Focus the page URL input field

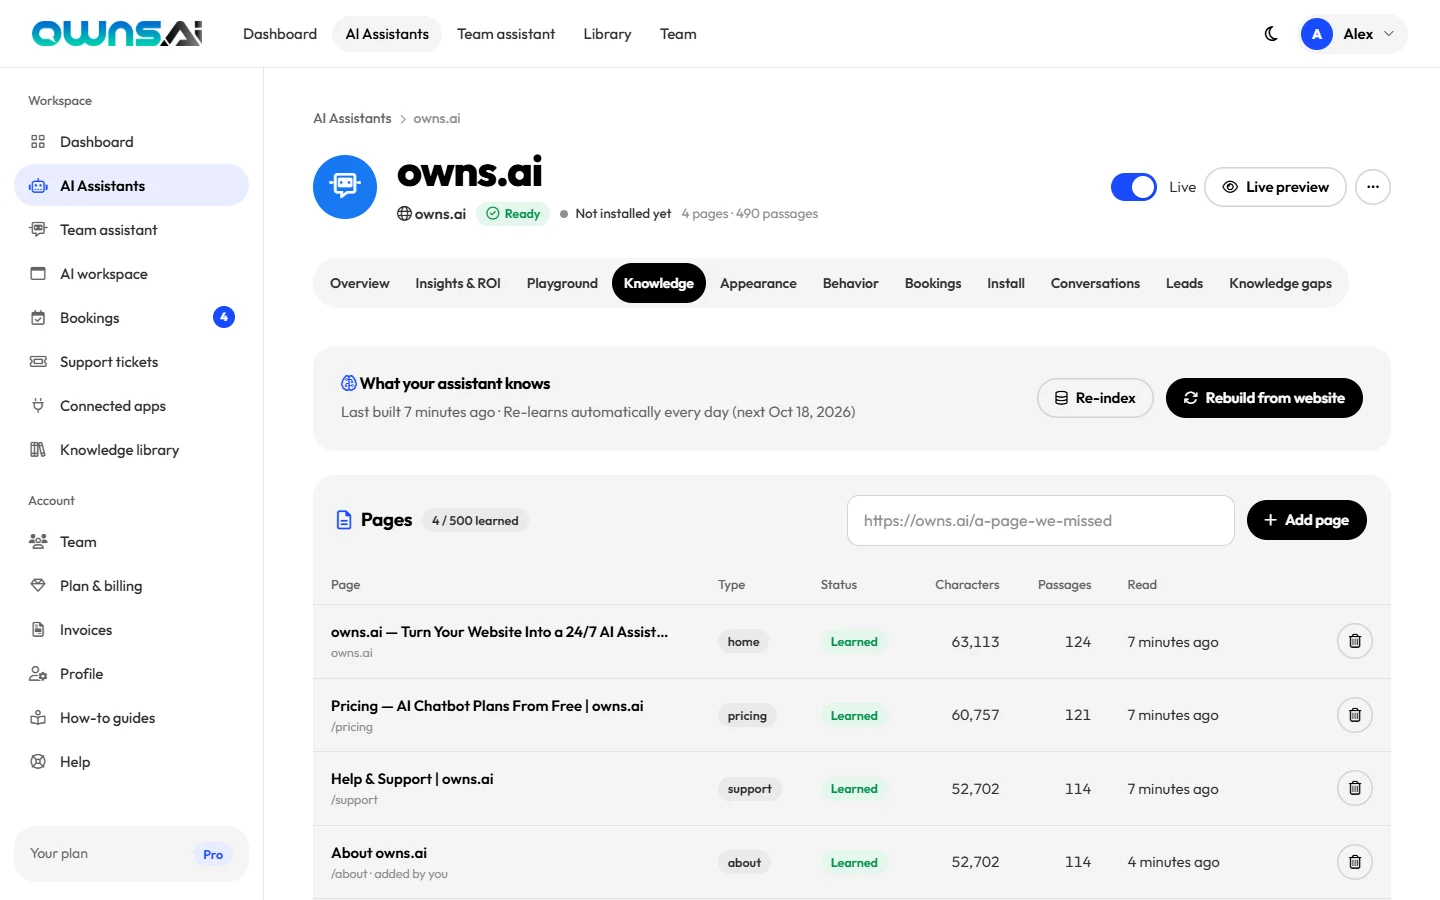click(1041, 520)
